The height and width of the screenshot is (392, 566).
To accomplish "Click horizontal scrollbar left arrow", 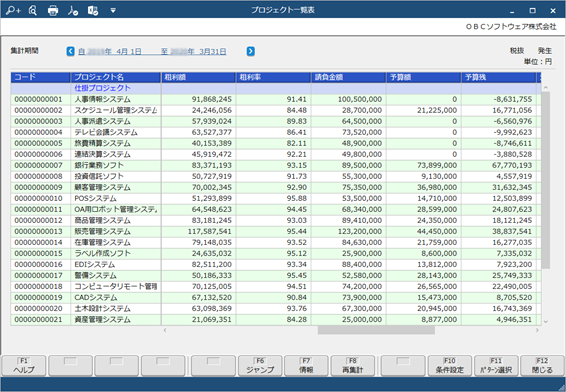I will point(165,330).
